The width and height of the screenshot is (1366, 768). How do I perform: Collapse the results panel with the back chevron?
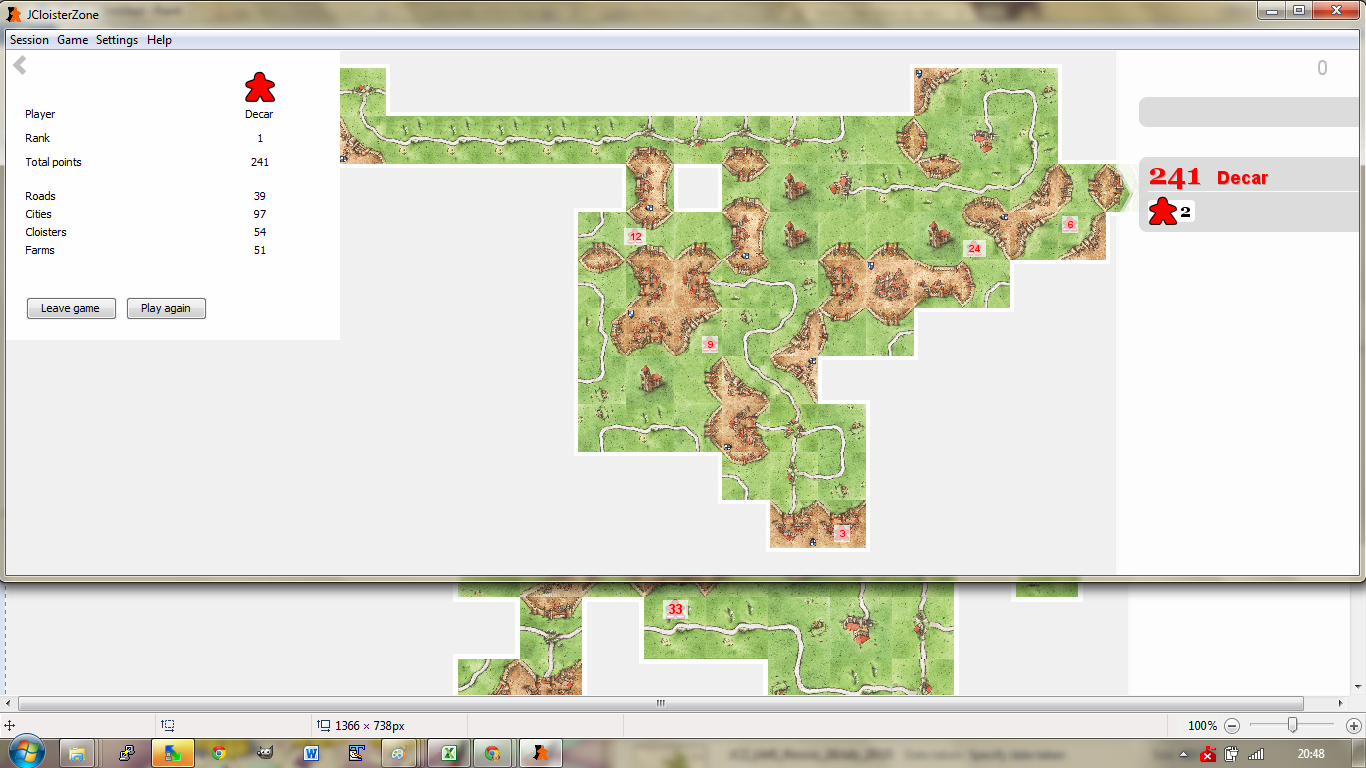click(x=20, y=66)
